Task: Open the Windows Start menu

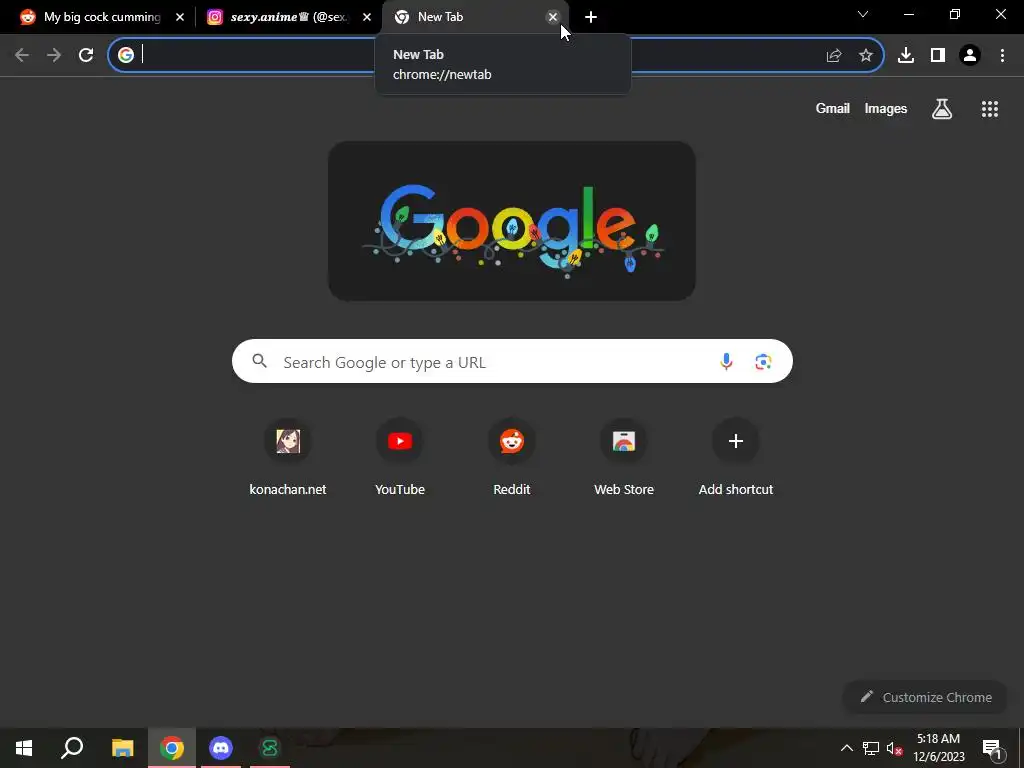Action: click(24, 748)
